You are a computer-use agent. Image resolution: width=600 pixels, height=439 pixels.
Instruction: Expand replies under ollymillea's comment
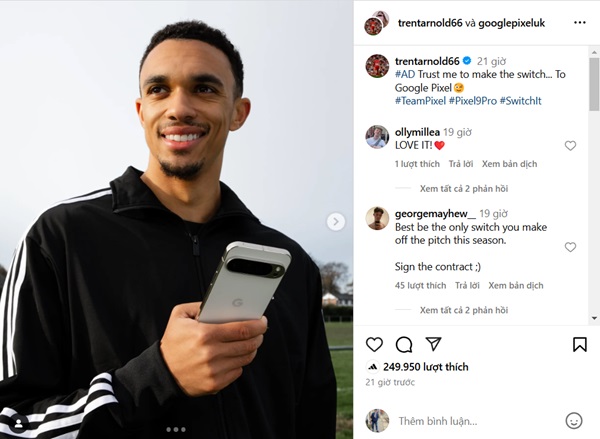[x=464, y=188]
